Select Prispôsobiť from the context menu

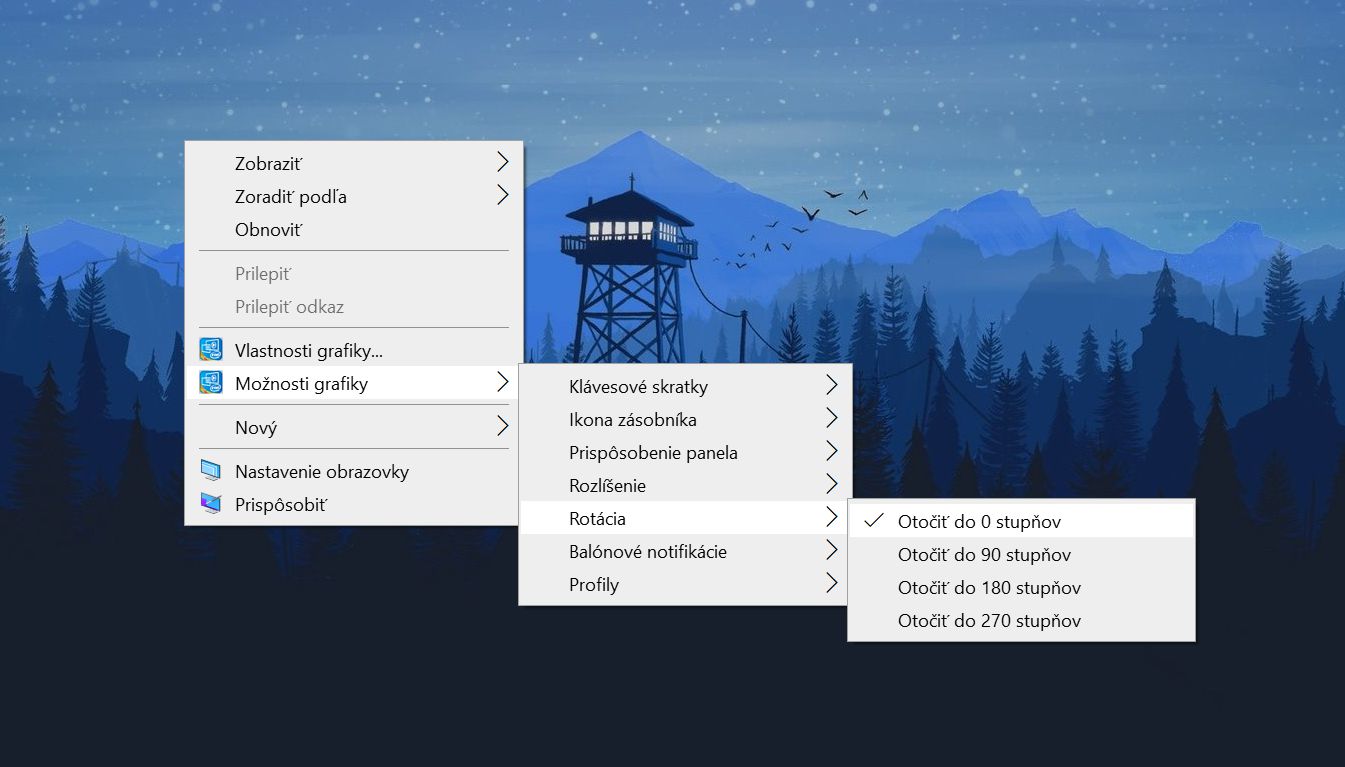click(354, 504)
